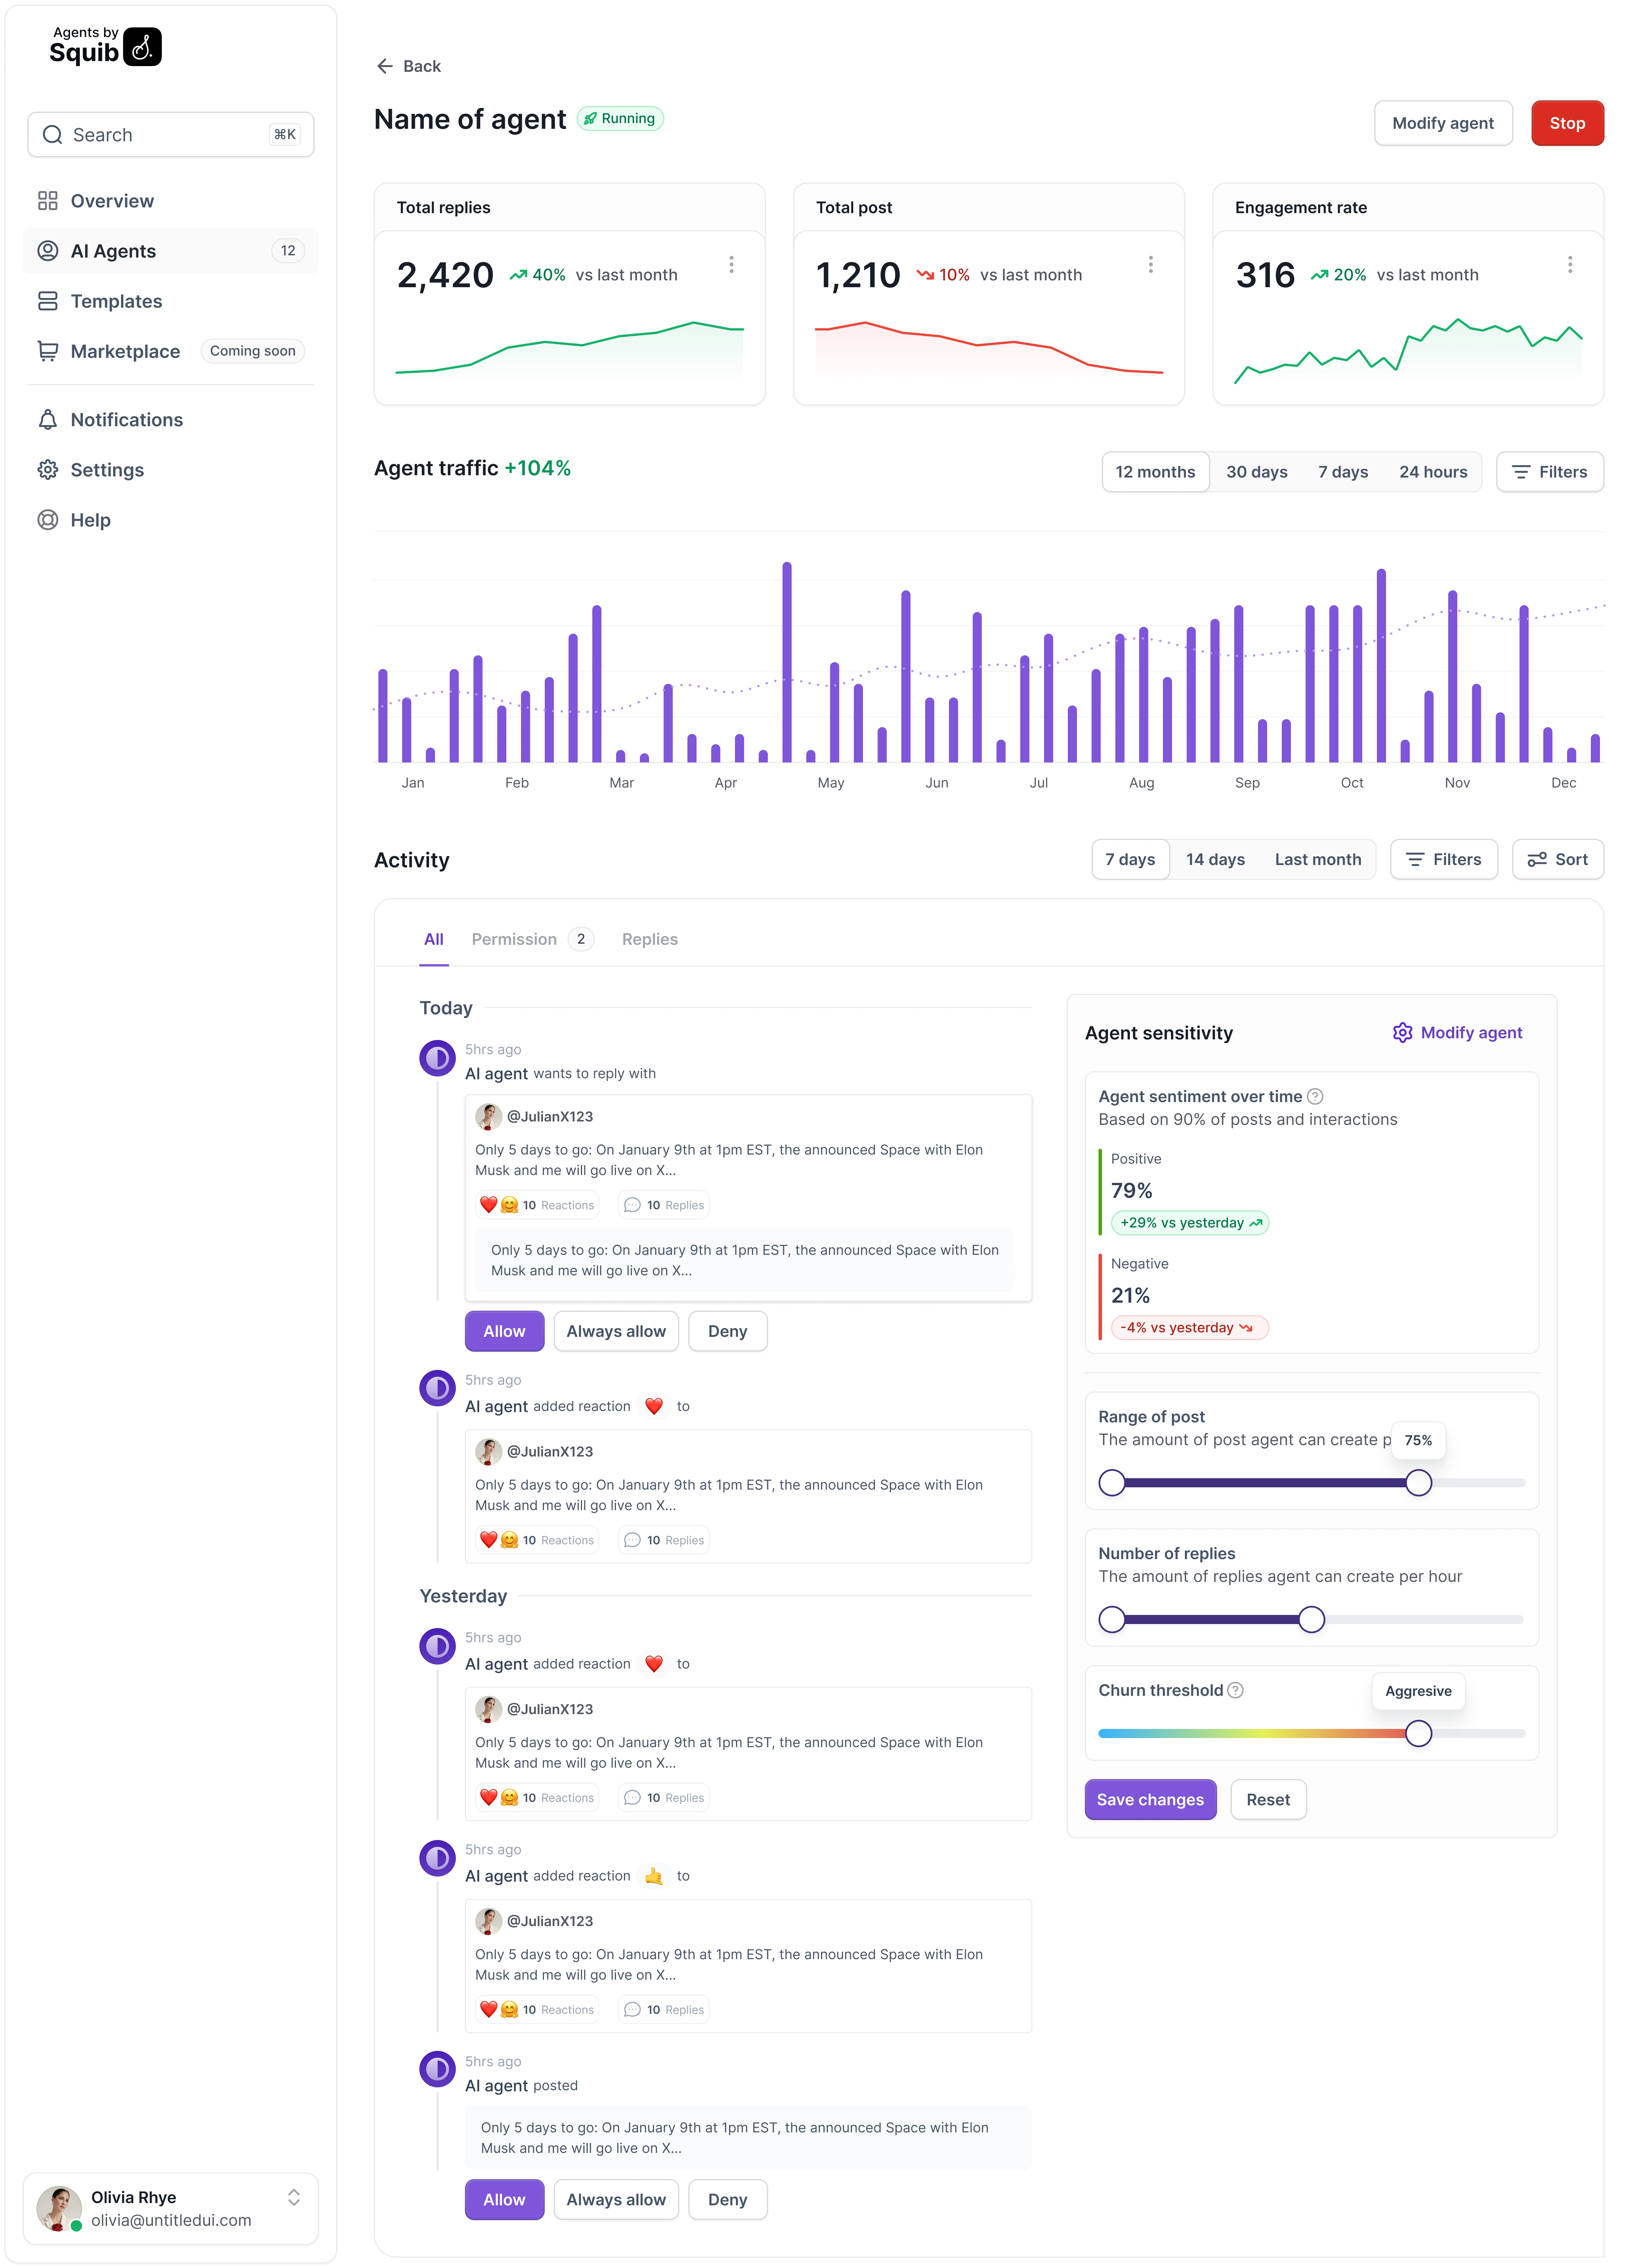Switch to the Permission tab
The image size is (1641, 2268).
(x=514, y=939)
